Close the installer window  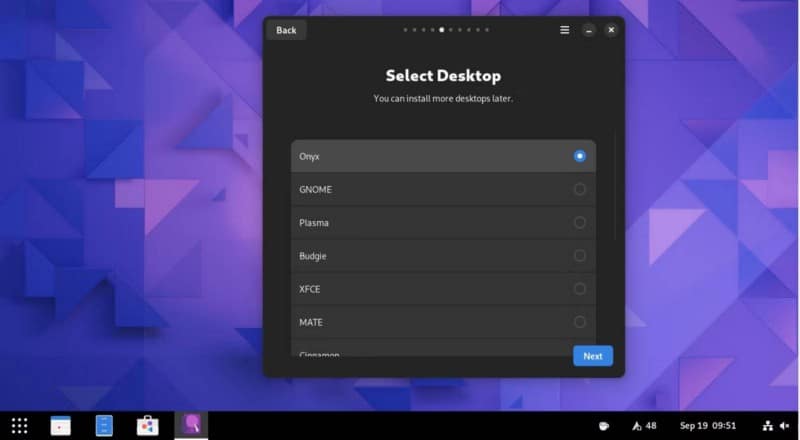pos(611,30)
